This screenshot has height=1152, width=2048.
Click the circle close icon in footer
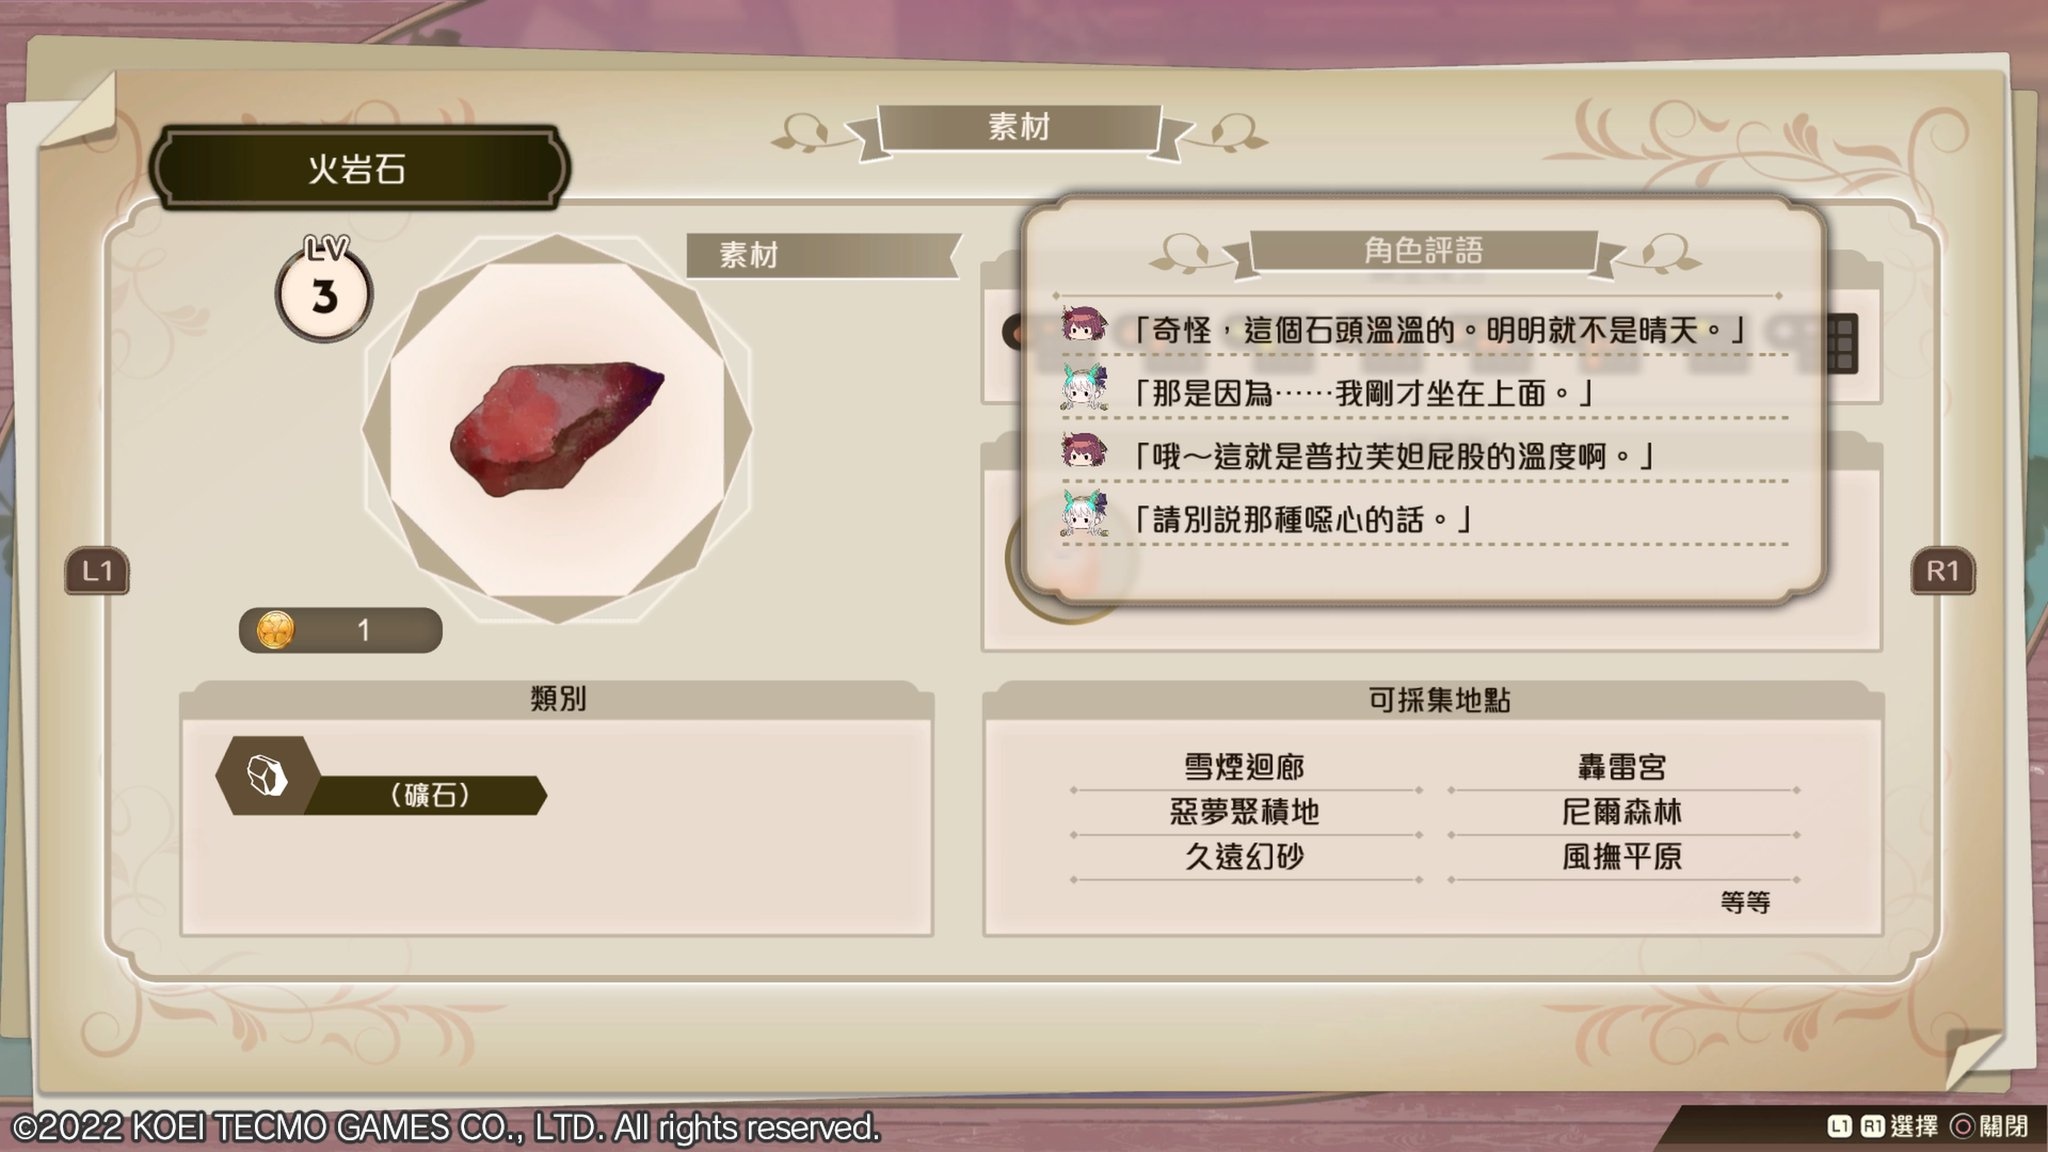click(x=1963, y=1126)
